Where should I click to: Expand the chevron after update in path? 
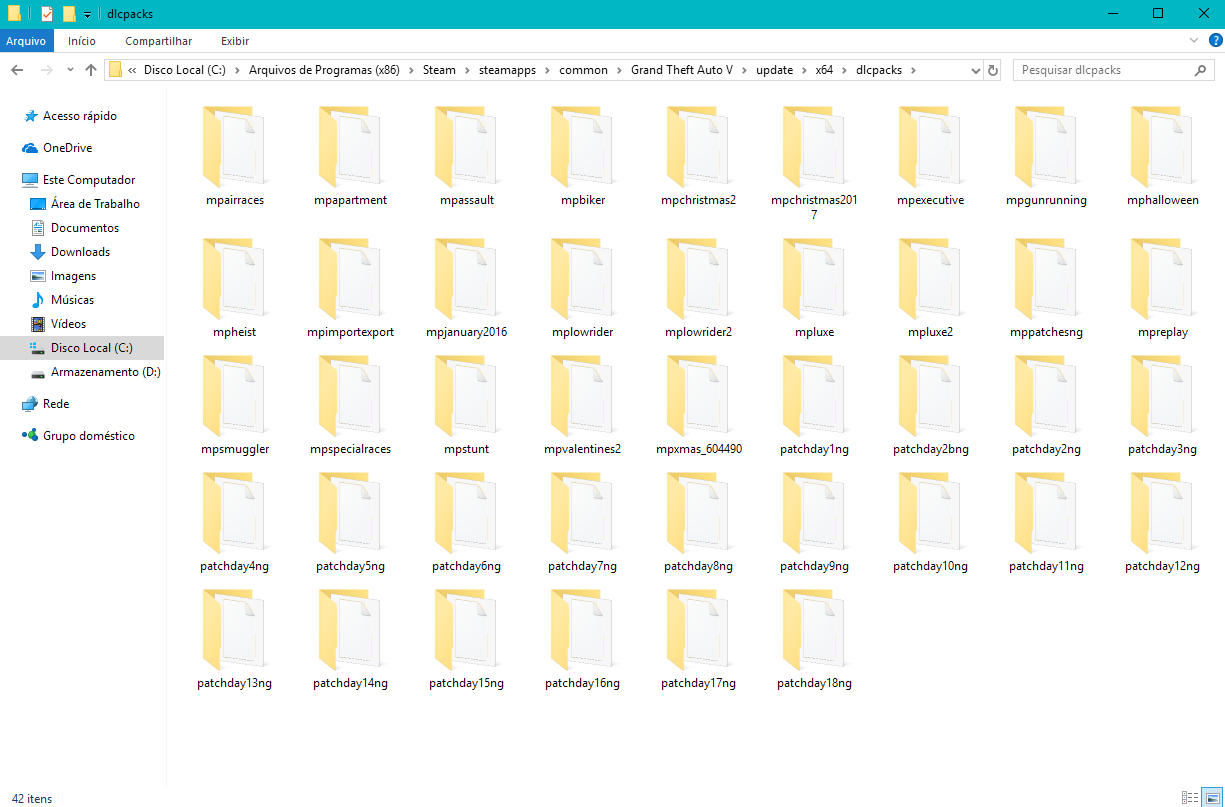804,70
